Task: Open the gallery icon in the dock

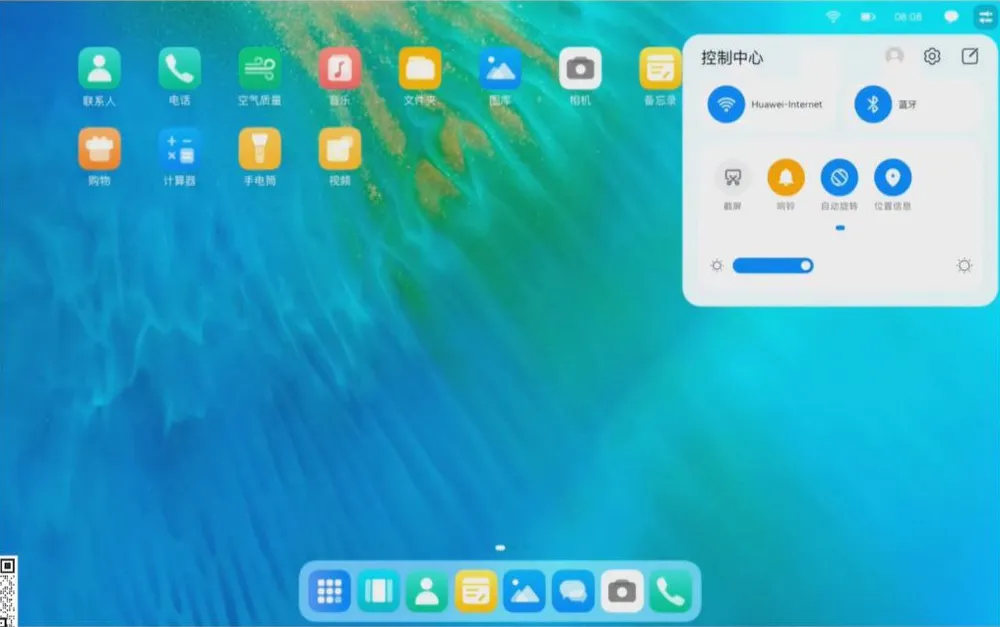Action: pos(524,591)
